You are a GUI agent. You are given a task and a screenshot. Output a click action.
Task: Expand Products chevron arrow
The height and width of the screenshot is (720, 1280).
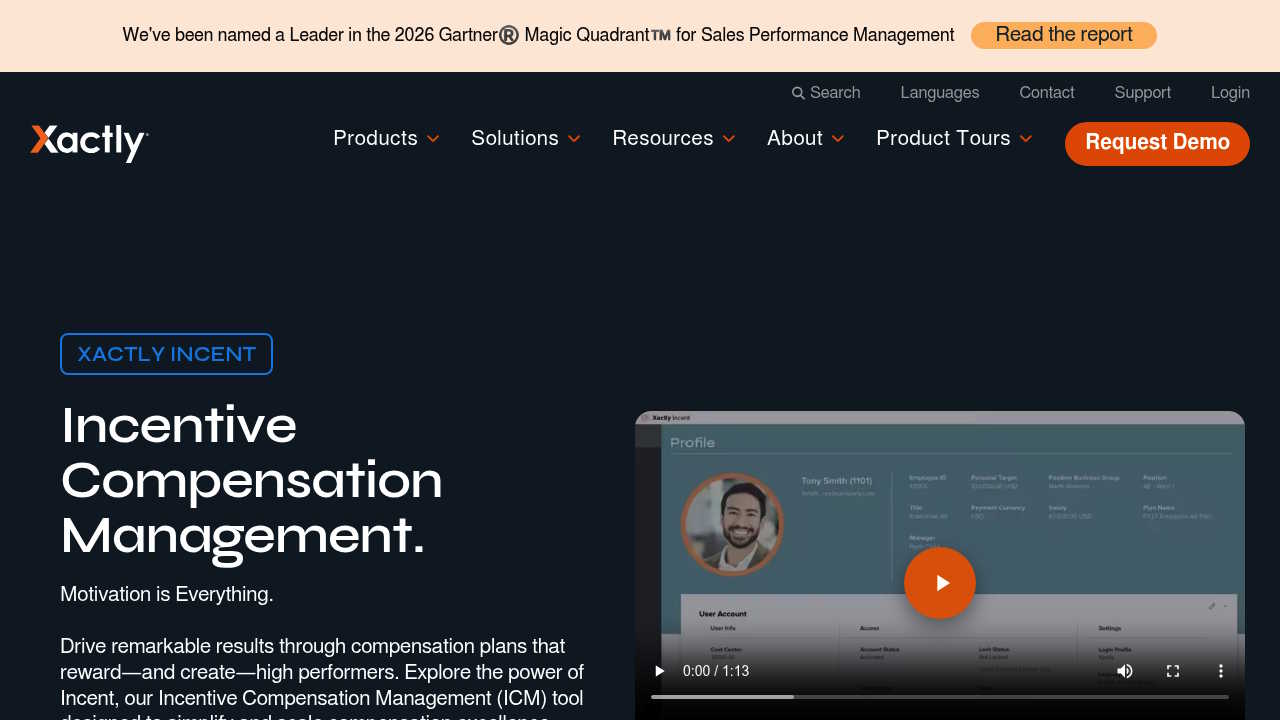(x=433, y=139)
